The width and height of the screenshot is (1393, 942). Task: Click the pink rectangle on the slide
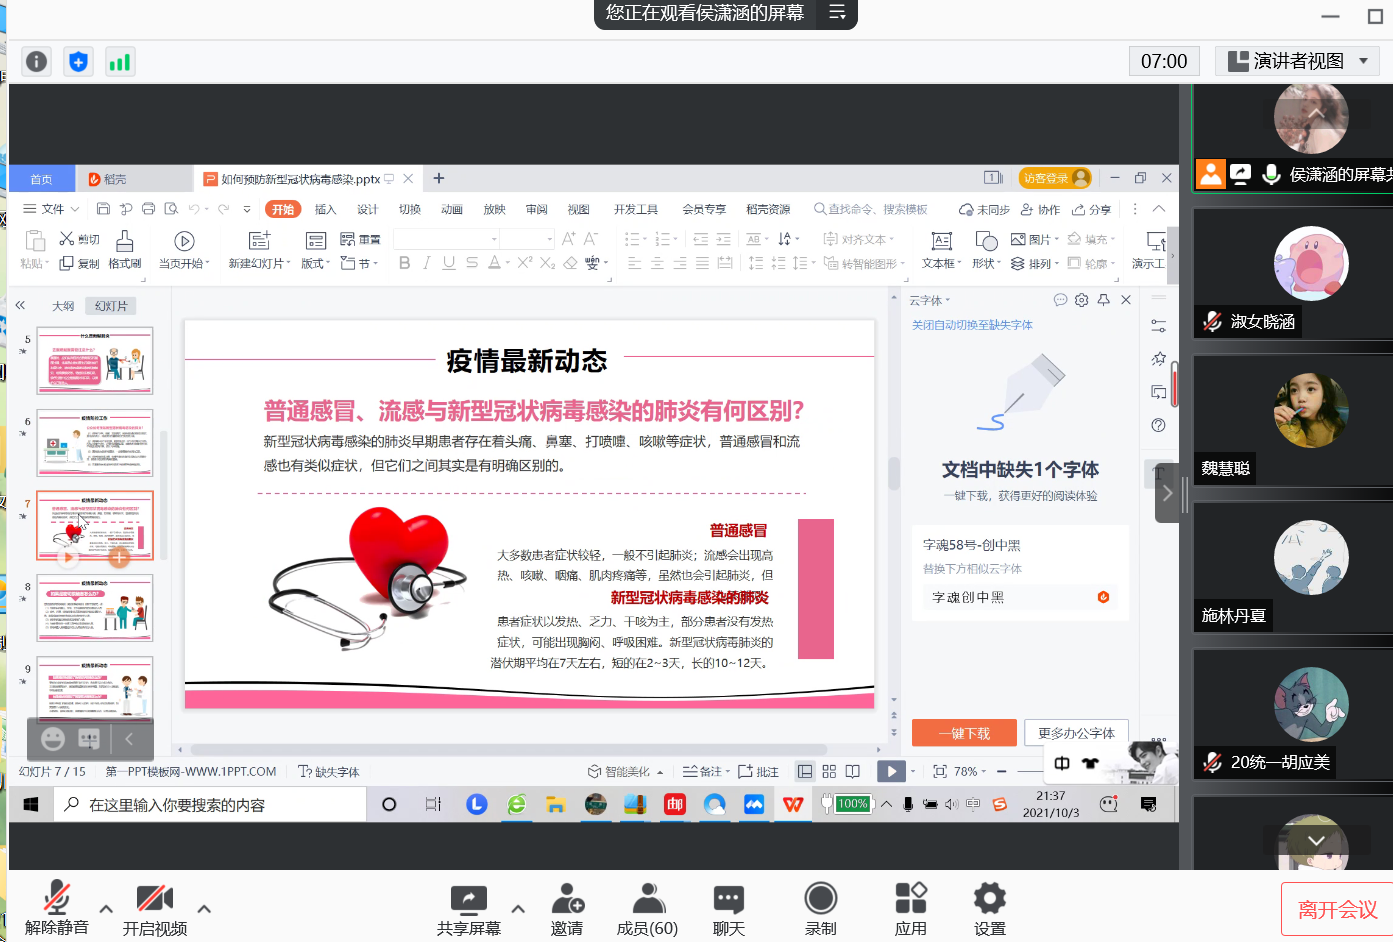pyautogui.click(x=815, y=589)
